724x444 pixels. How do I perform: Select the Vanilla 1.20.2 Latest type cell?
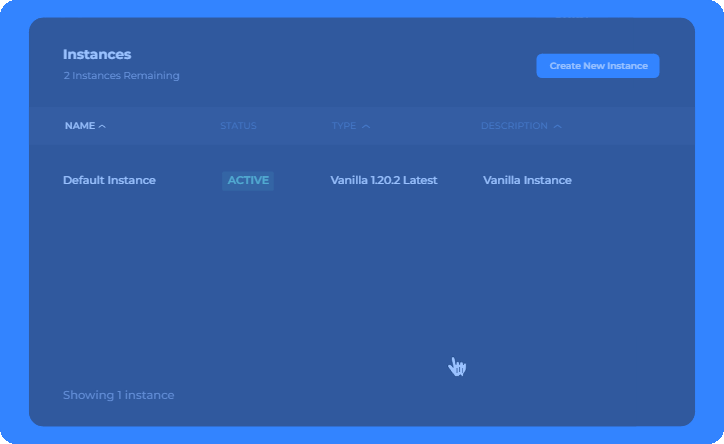pos(383,180)
